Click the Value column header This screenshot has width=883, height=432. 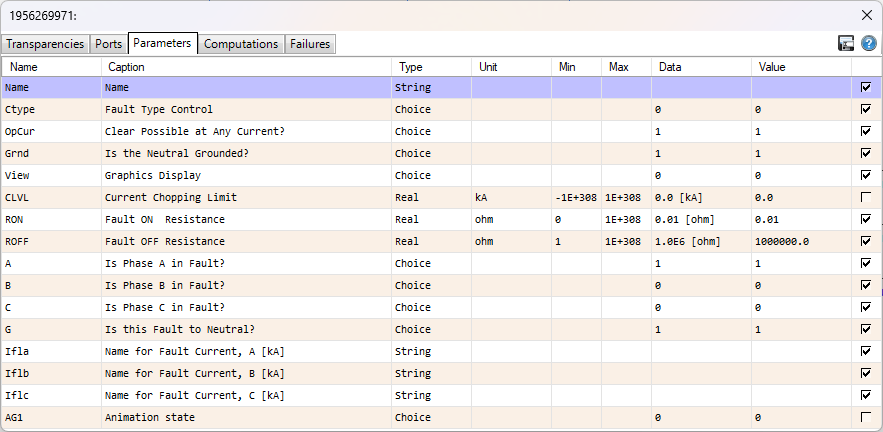tap(801, 67)
